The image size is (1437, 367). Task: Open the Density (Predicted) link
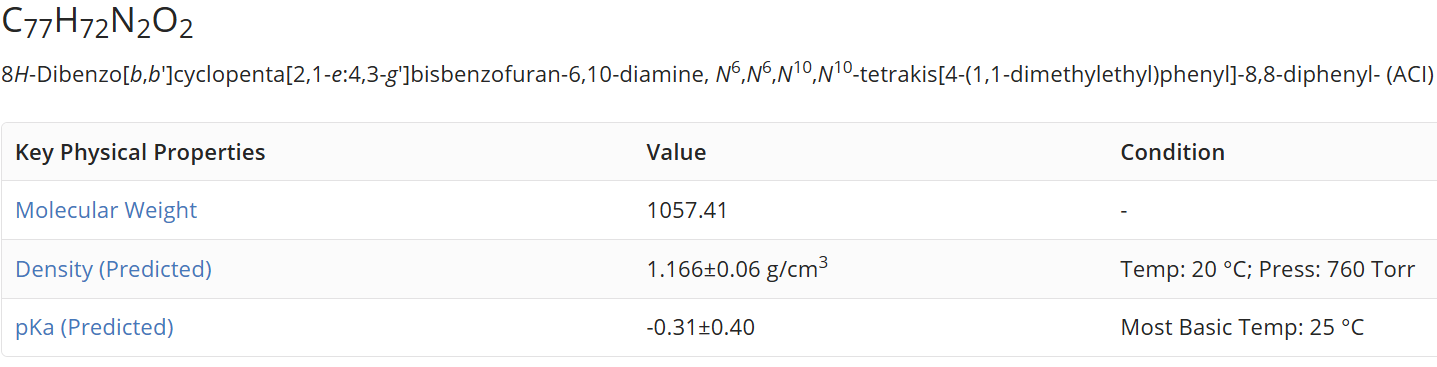113,269
